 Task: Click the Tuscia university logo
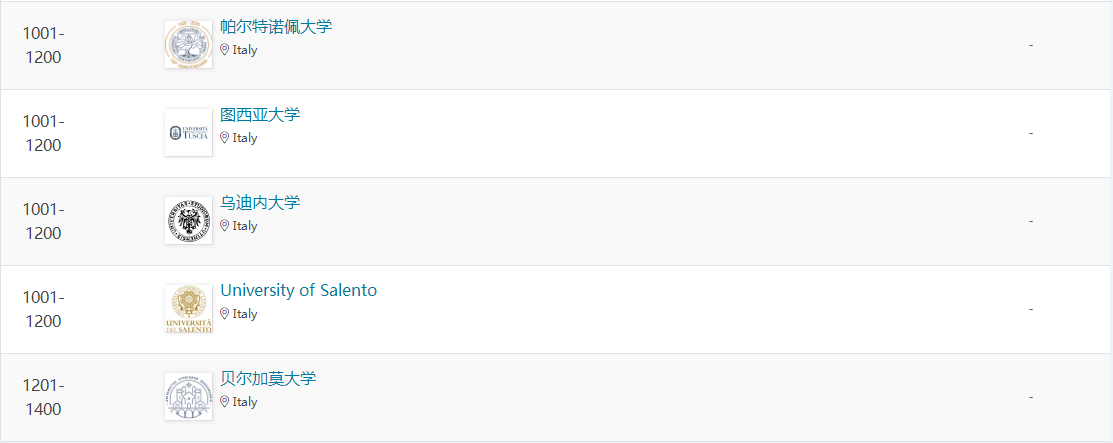coord(188,133)
